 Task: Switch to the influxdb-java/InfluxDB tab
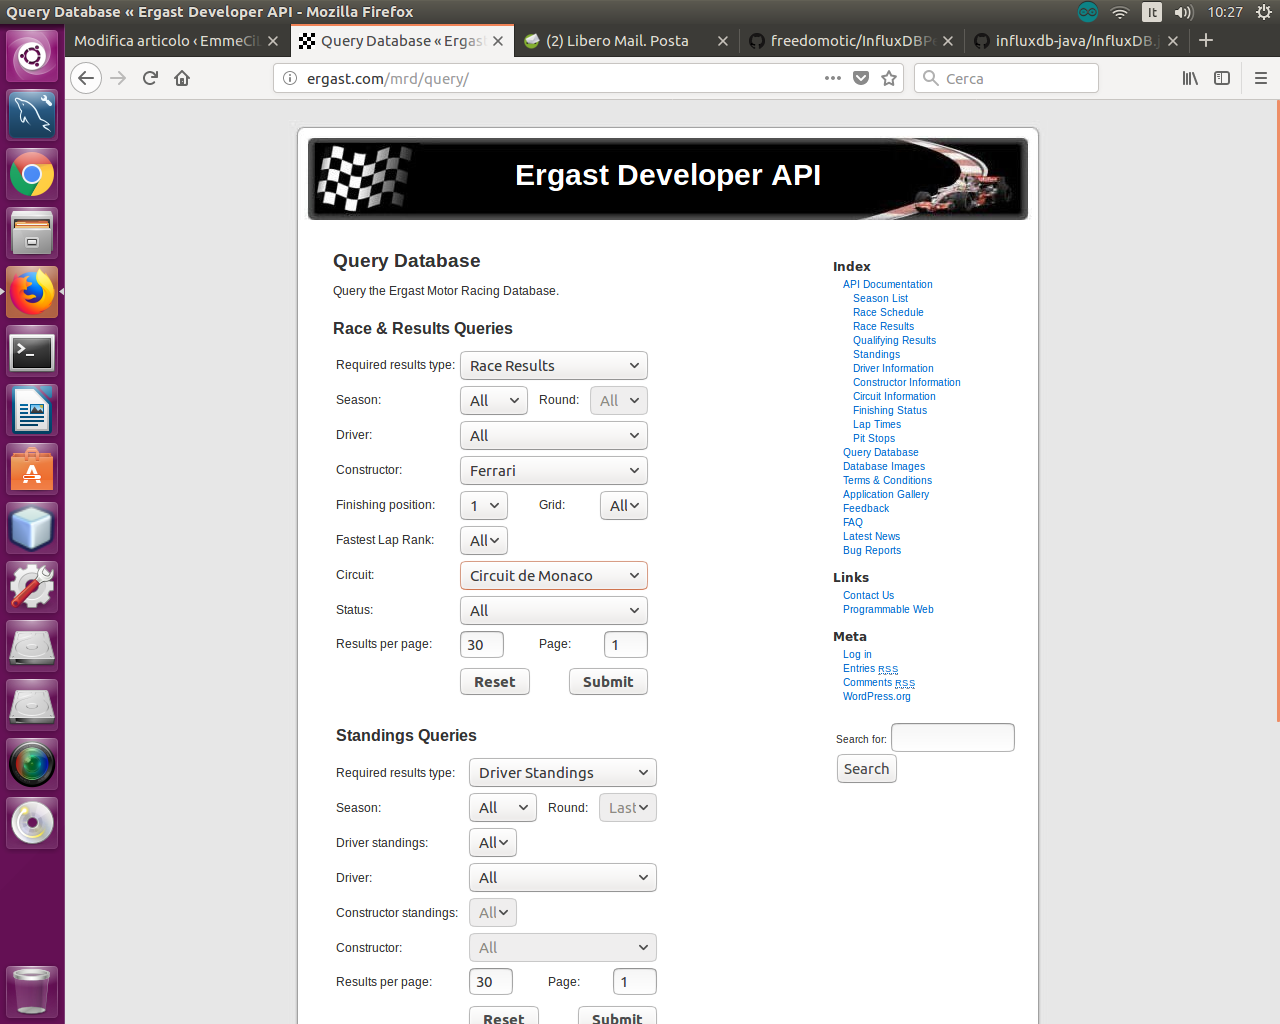(1077, 41)
